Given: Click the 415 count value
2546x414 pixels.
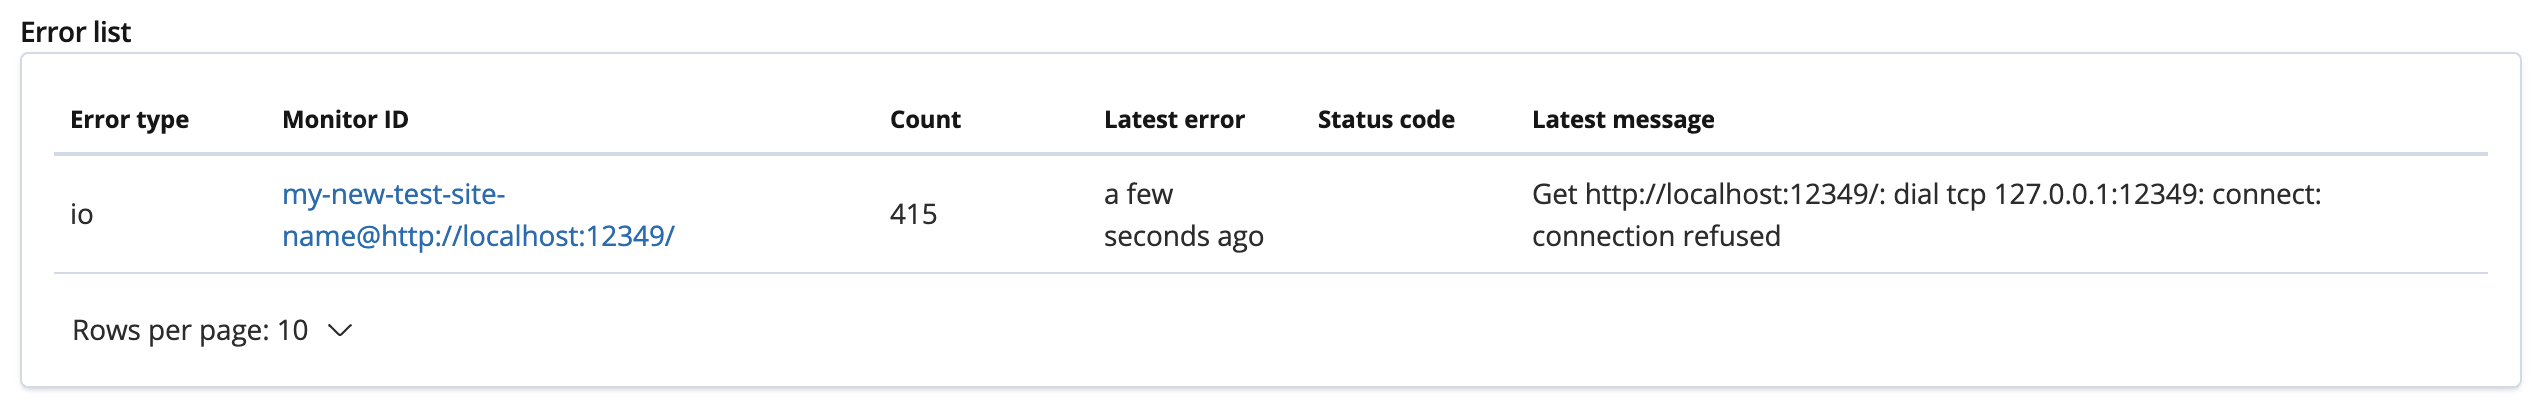Looking at the screenshot, I should pos(913,214).
